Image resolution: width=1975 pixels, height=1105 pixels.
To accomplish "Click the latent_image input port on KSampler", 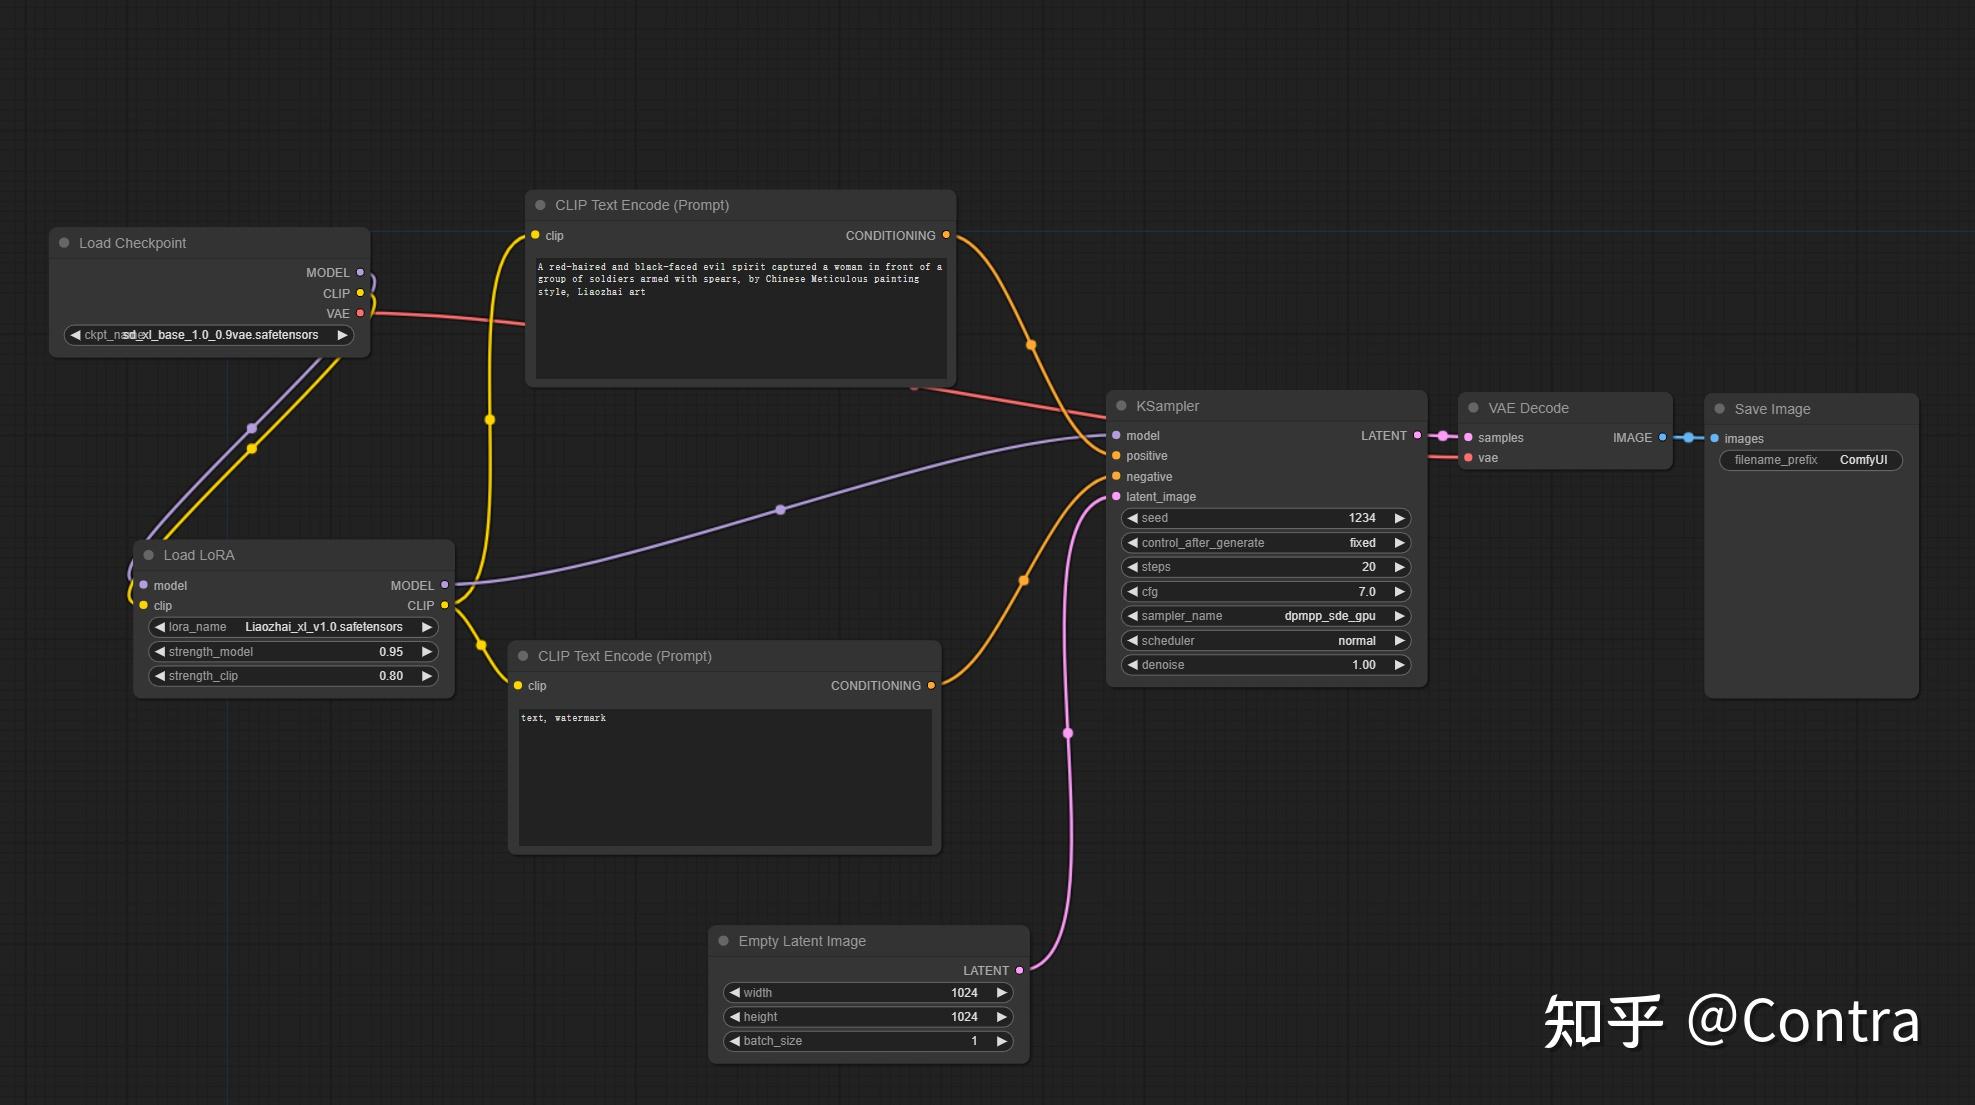I will [1114, 496].
